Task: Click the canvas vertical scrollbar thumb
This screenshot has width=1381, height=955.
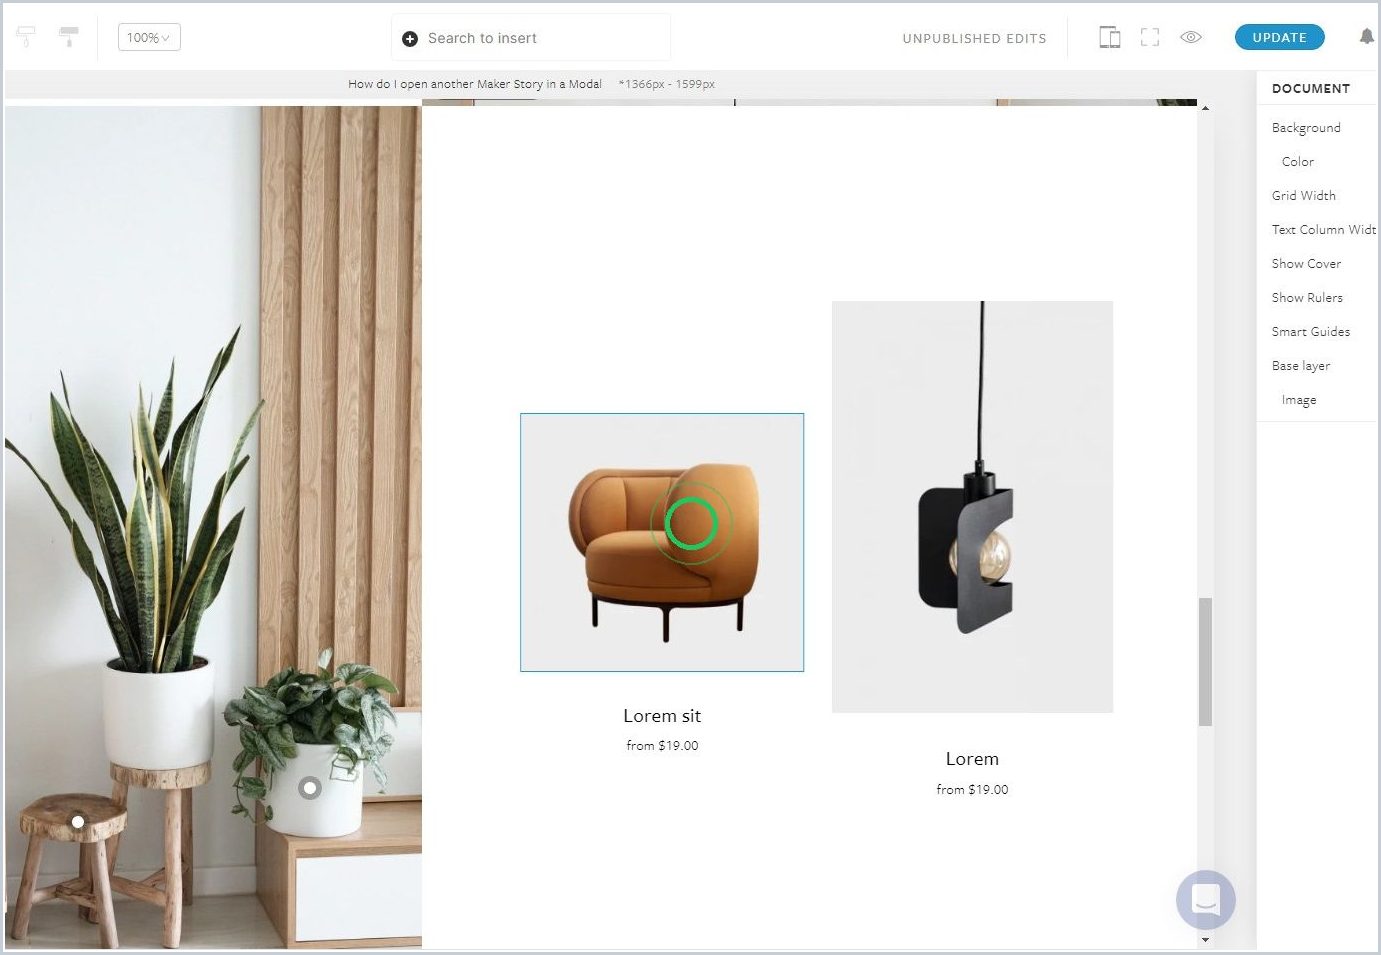Action: click(x=1205, y=662)
